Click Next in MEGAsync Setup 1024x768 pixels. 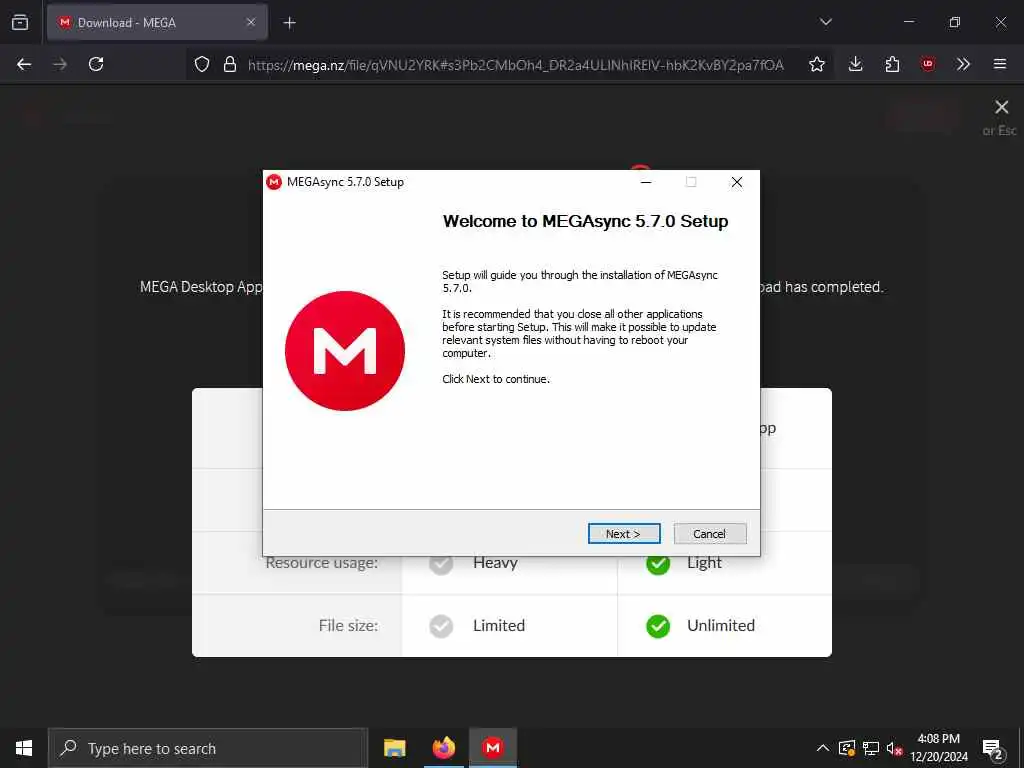click(624, 534)
